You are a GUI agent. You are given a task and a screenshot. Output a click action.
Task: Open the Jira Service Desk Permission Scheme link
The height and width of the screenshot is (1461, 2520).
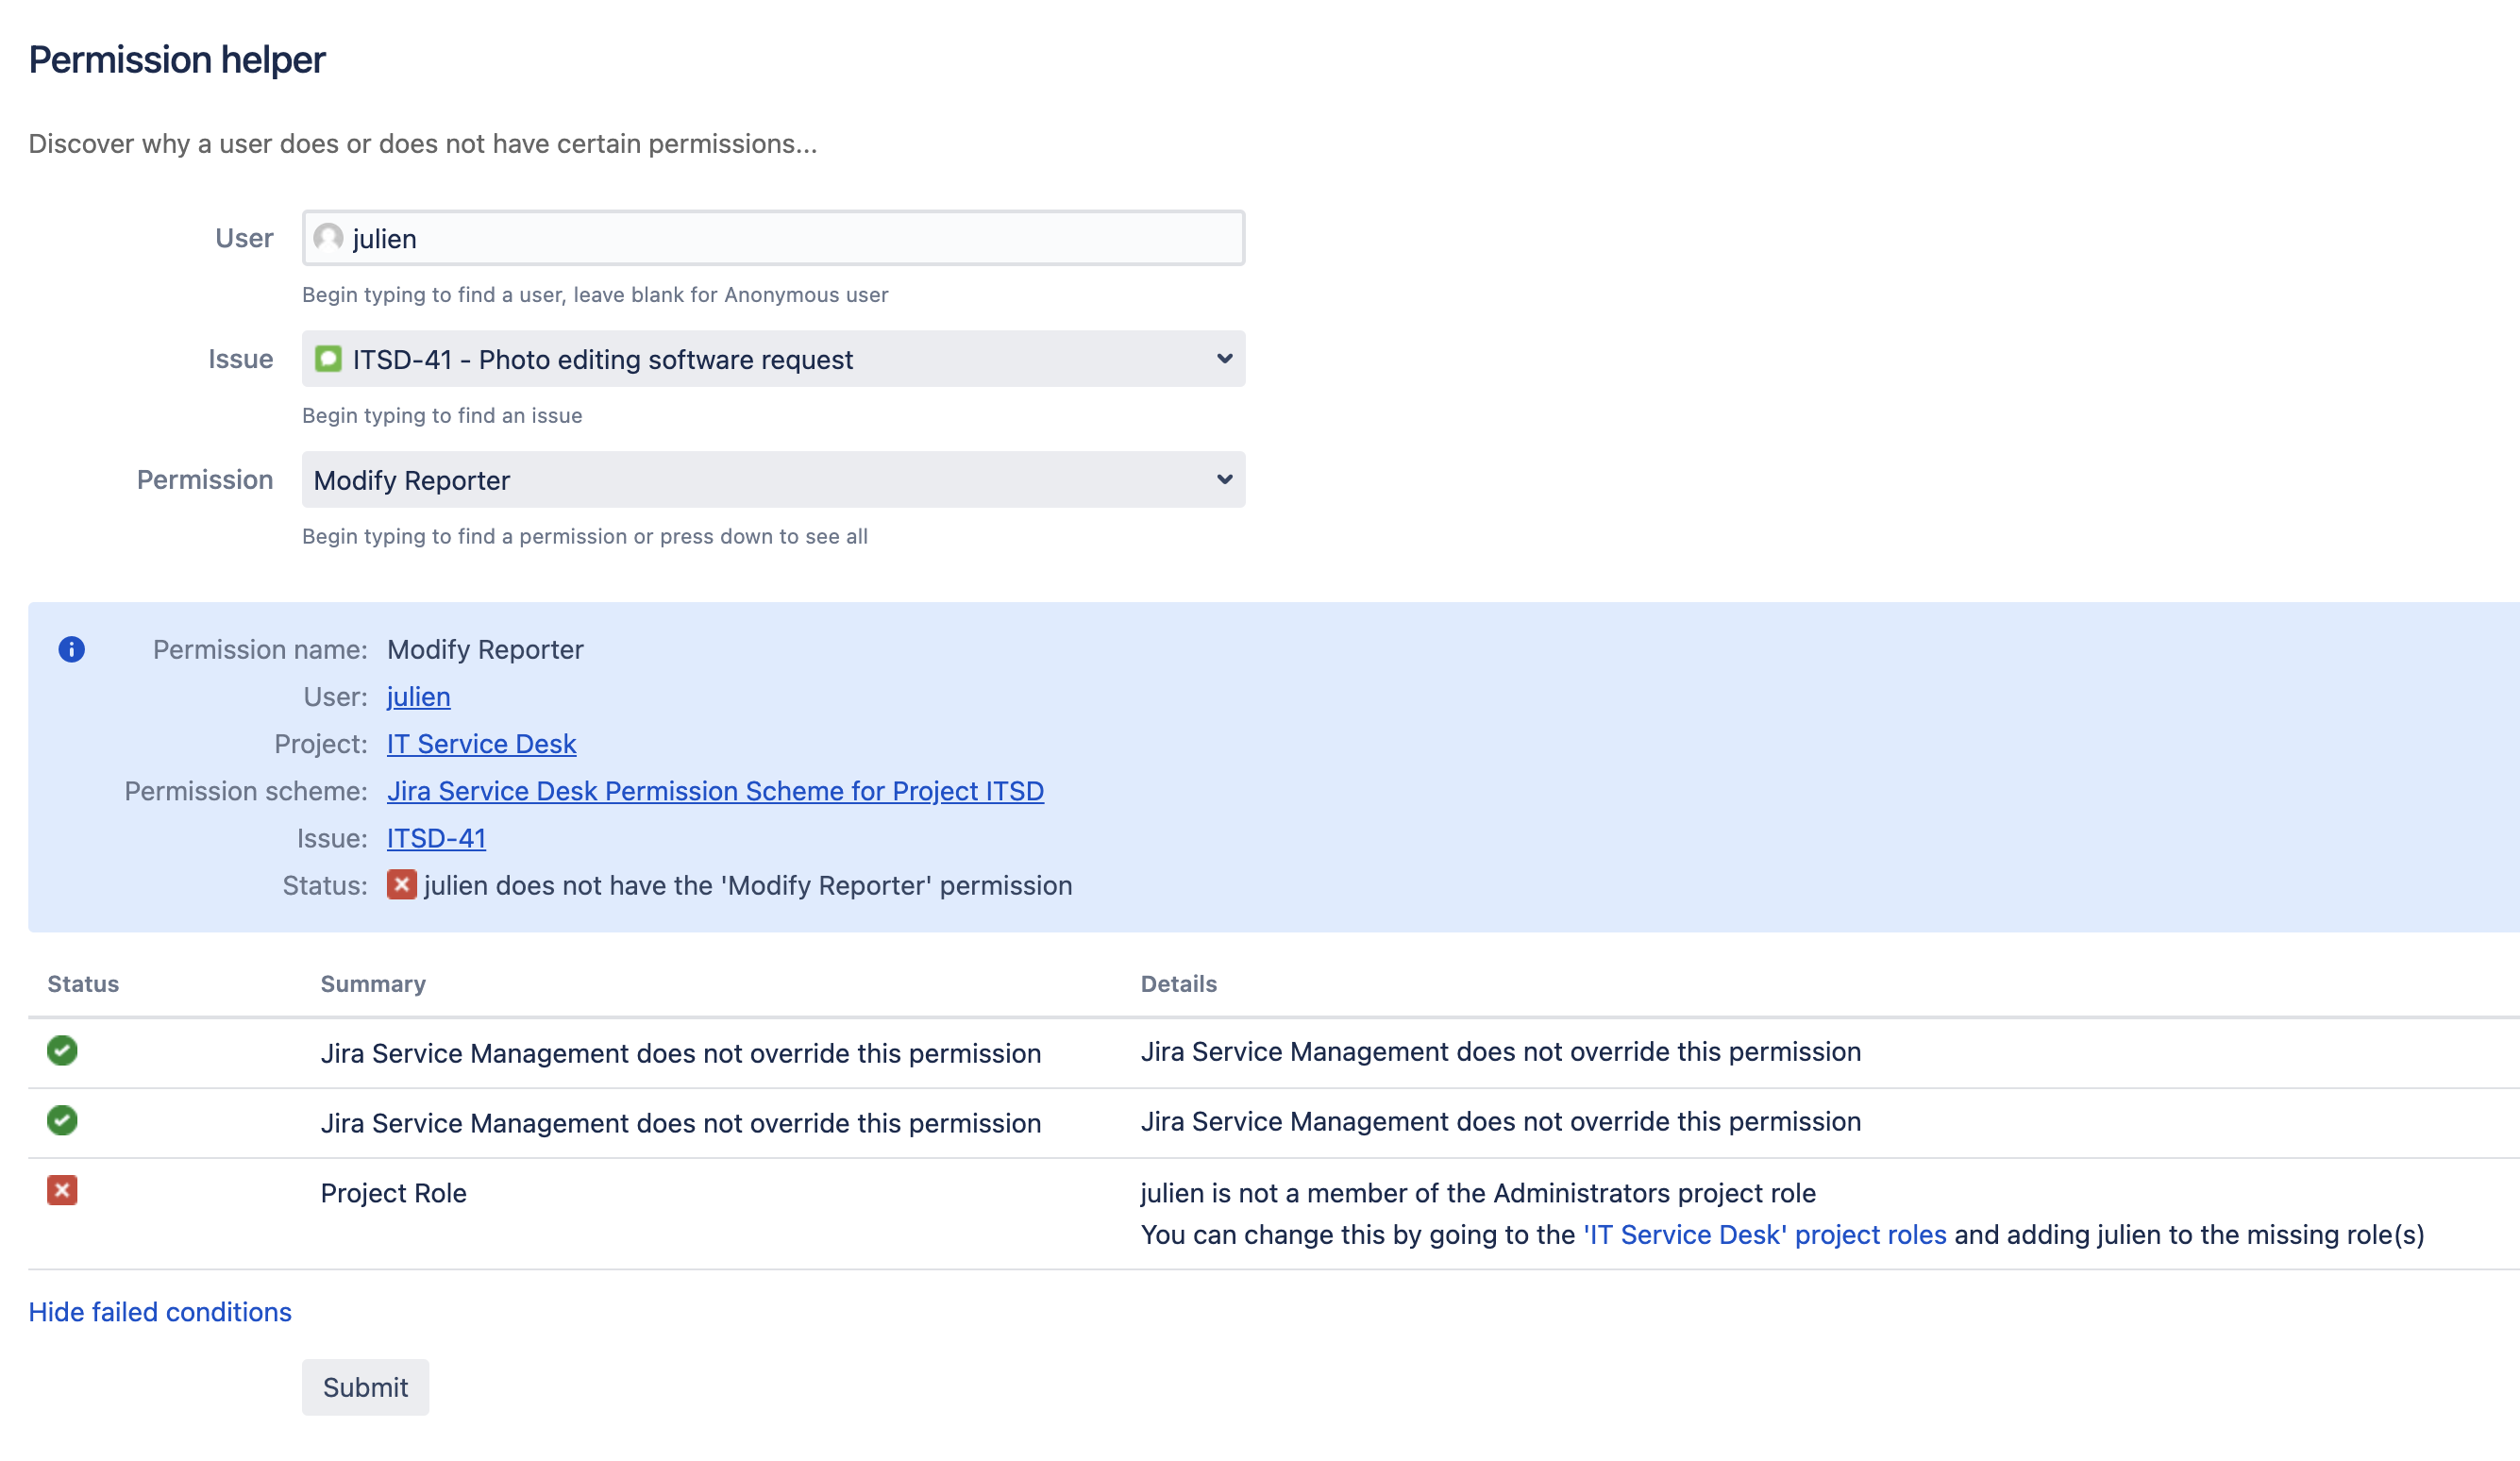(x=715, y=790)
